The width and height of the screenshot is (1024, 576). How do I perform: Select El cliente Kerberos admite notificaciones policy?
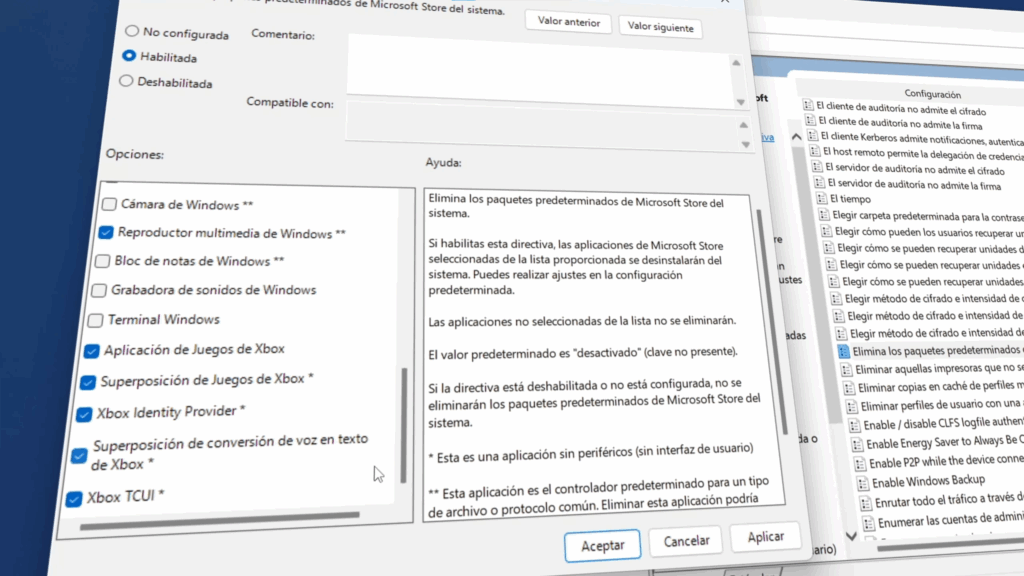(921, 139)
